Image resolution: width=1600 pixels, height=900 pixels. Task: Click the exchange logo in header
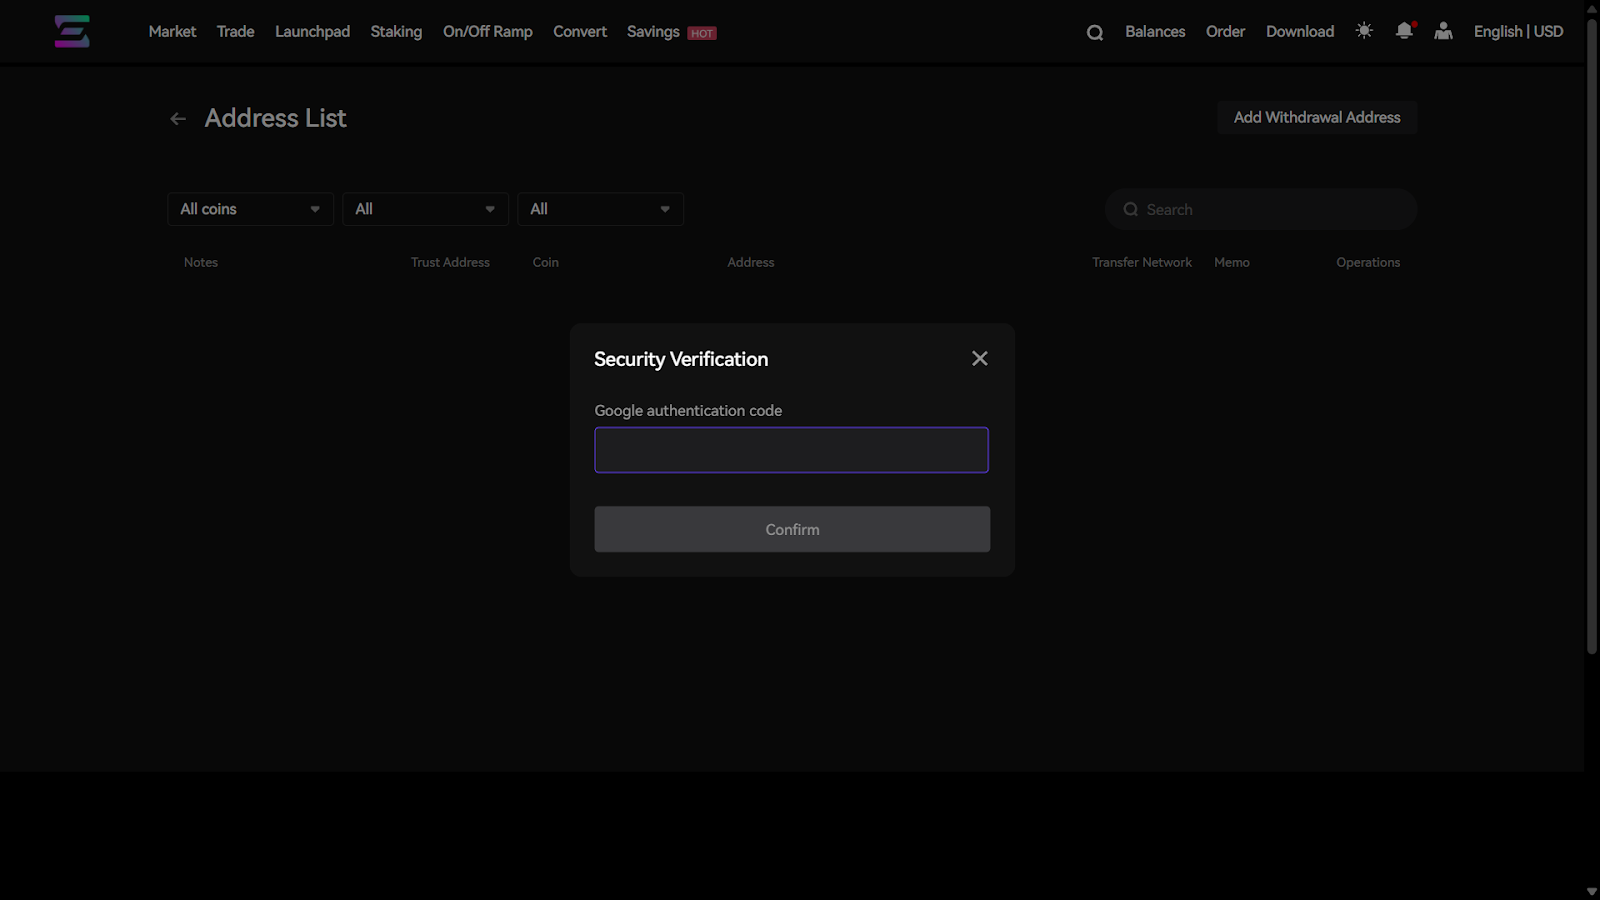click(72, 32)
